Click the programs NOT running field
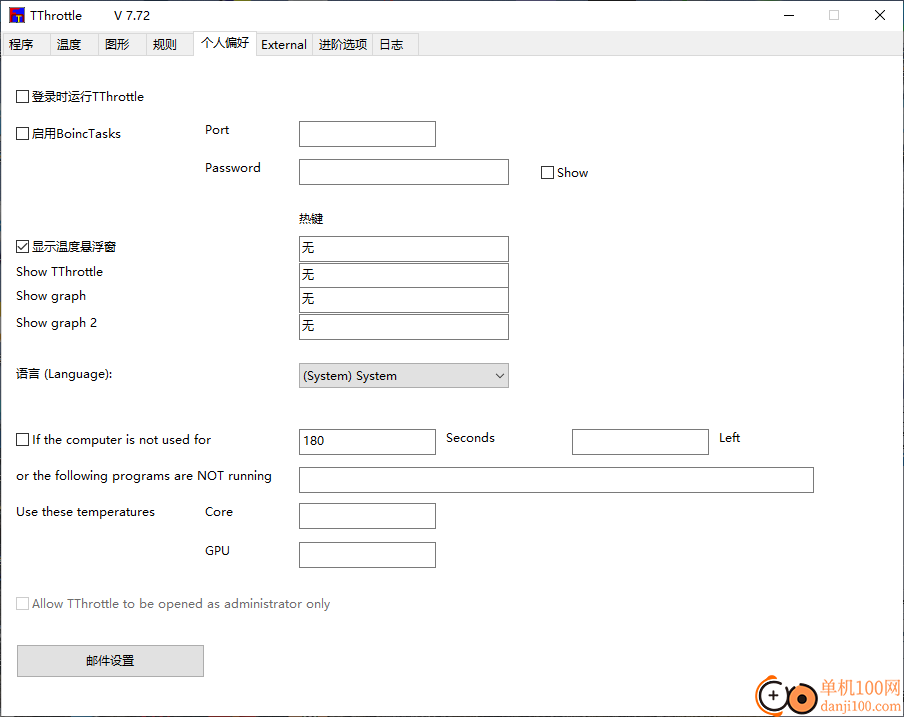Screen dimensions: 904x717 556,480
